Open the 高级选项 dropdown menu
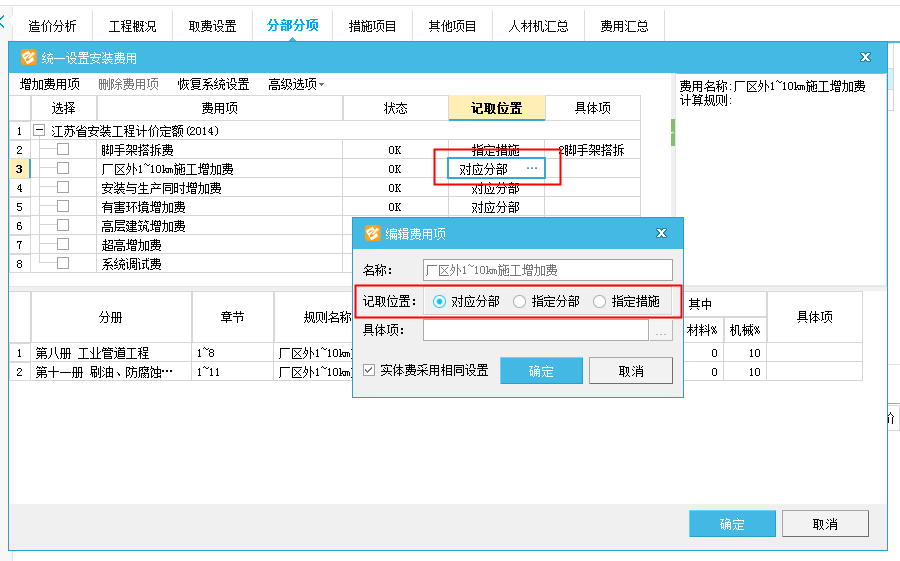 click(x=295, y=85)
